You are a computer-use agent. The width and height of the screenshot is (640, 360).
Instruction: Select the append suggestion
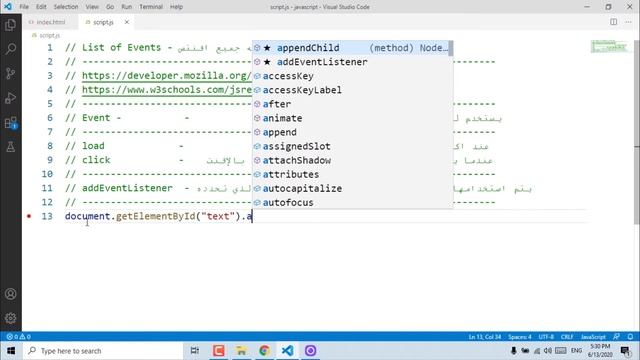pyautogui.click(x=351, y=132)
